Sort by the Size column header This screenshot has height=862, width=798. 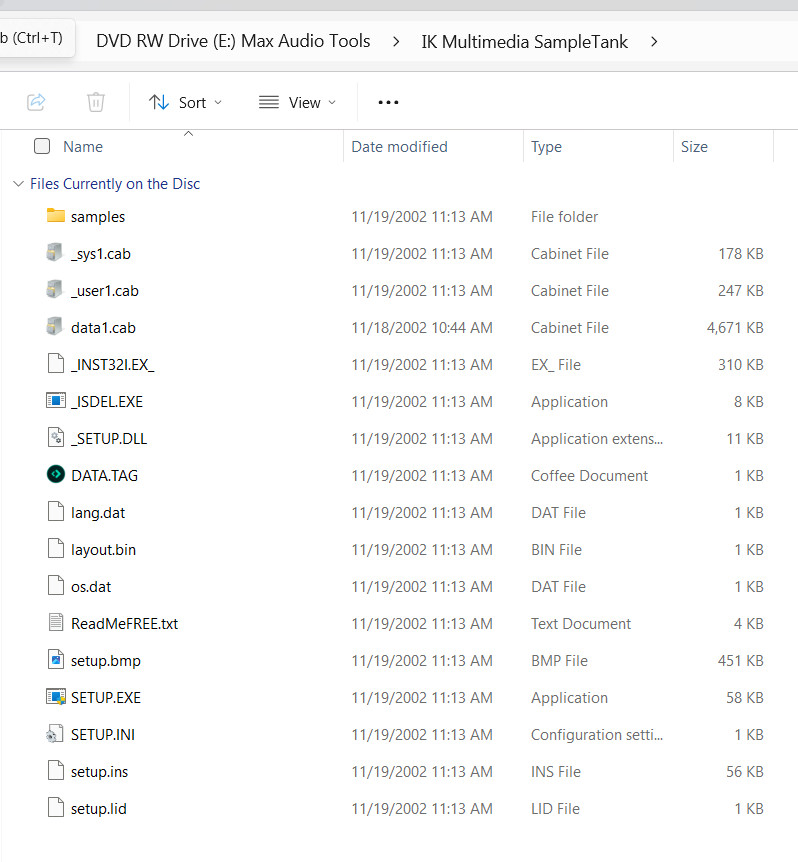[x=694, y=147]
